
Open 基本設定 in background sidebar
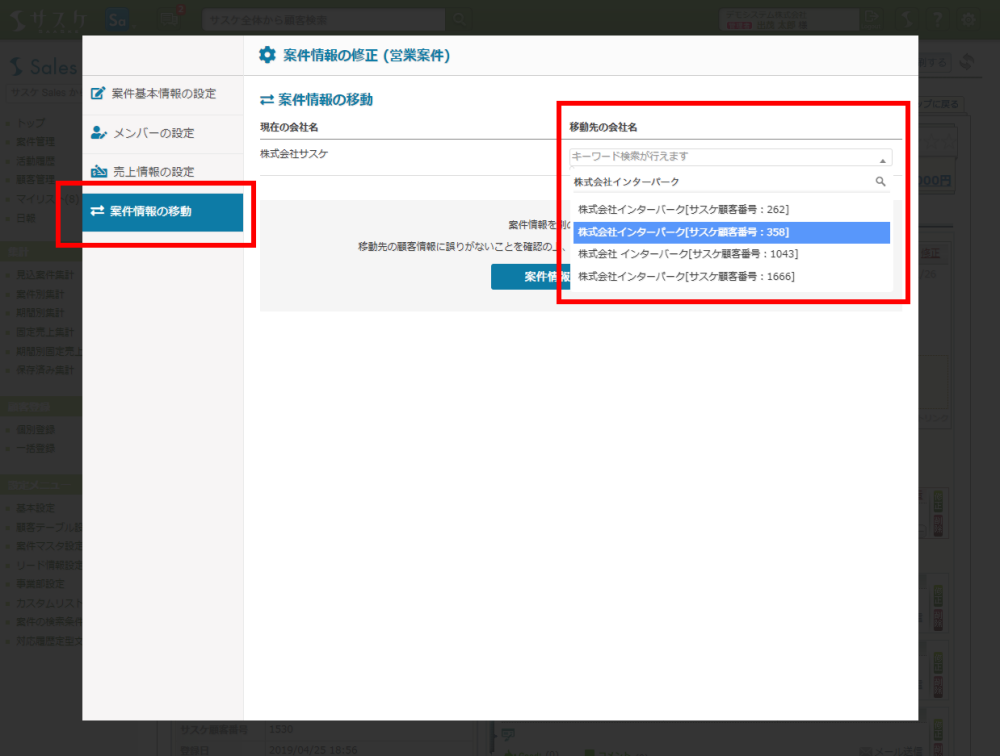click(x=36, y=508)
